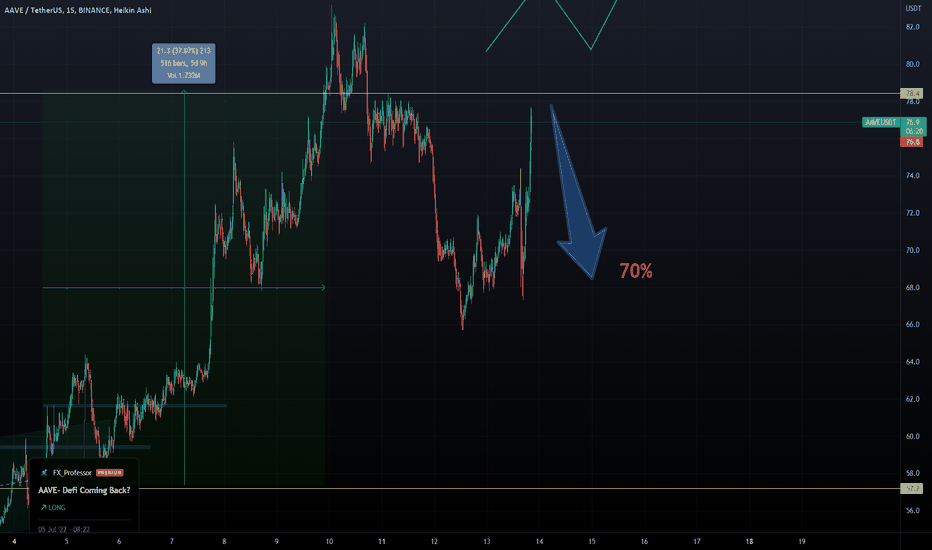Click date 5 on the time axis
932x550 pixels.
click(67, 542)
